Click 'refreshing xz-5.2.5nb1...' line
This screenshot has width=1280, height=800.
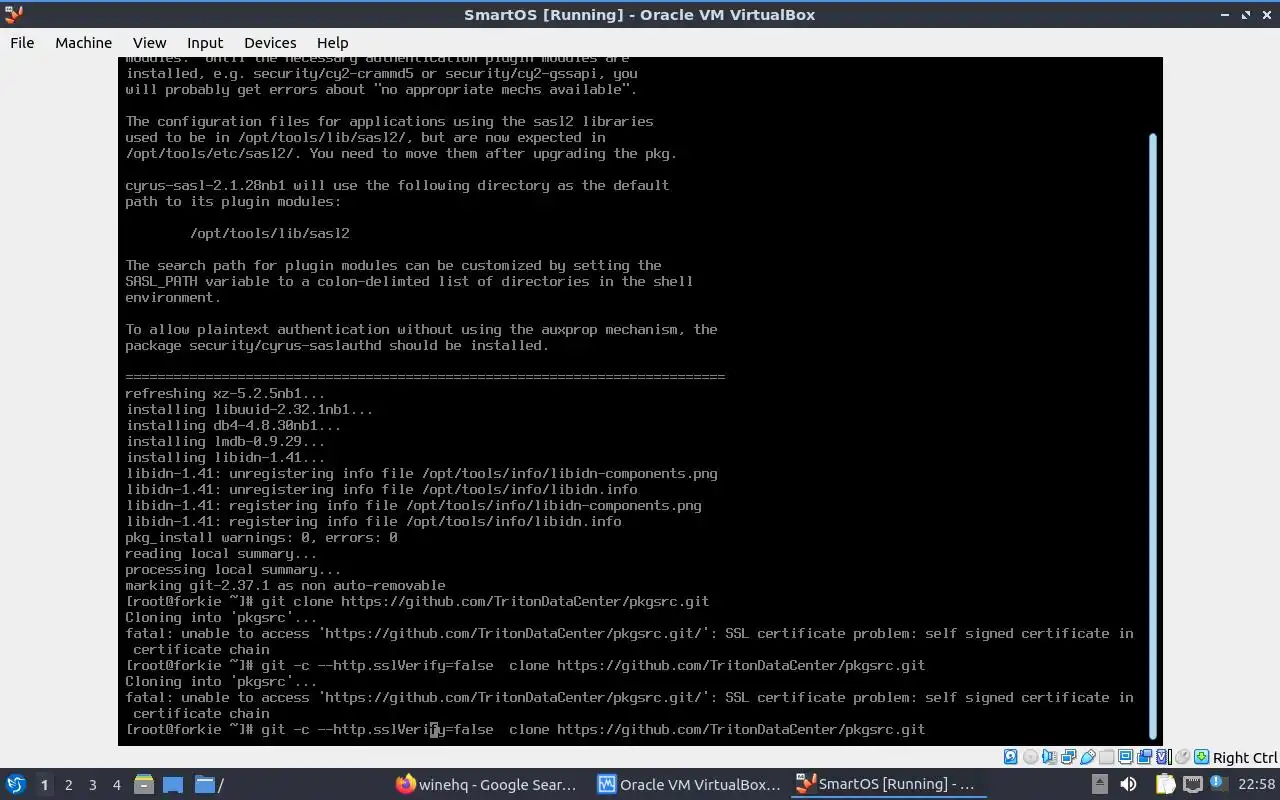[225, 393]
